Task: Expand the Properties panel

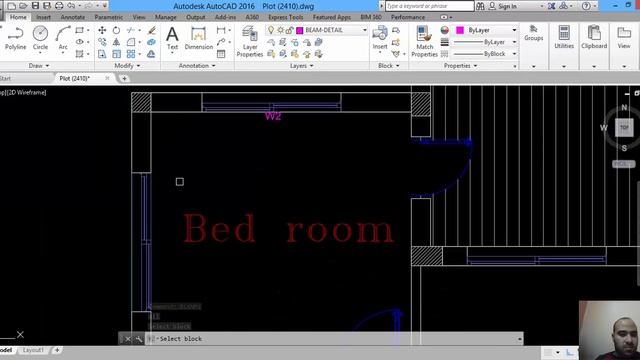Action: point(461,65)
